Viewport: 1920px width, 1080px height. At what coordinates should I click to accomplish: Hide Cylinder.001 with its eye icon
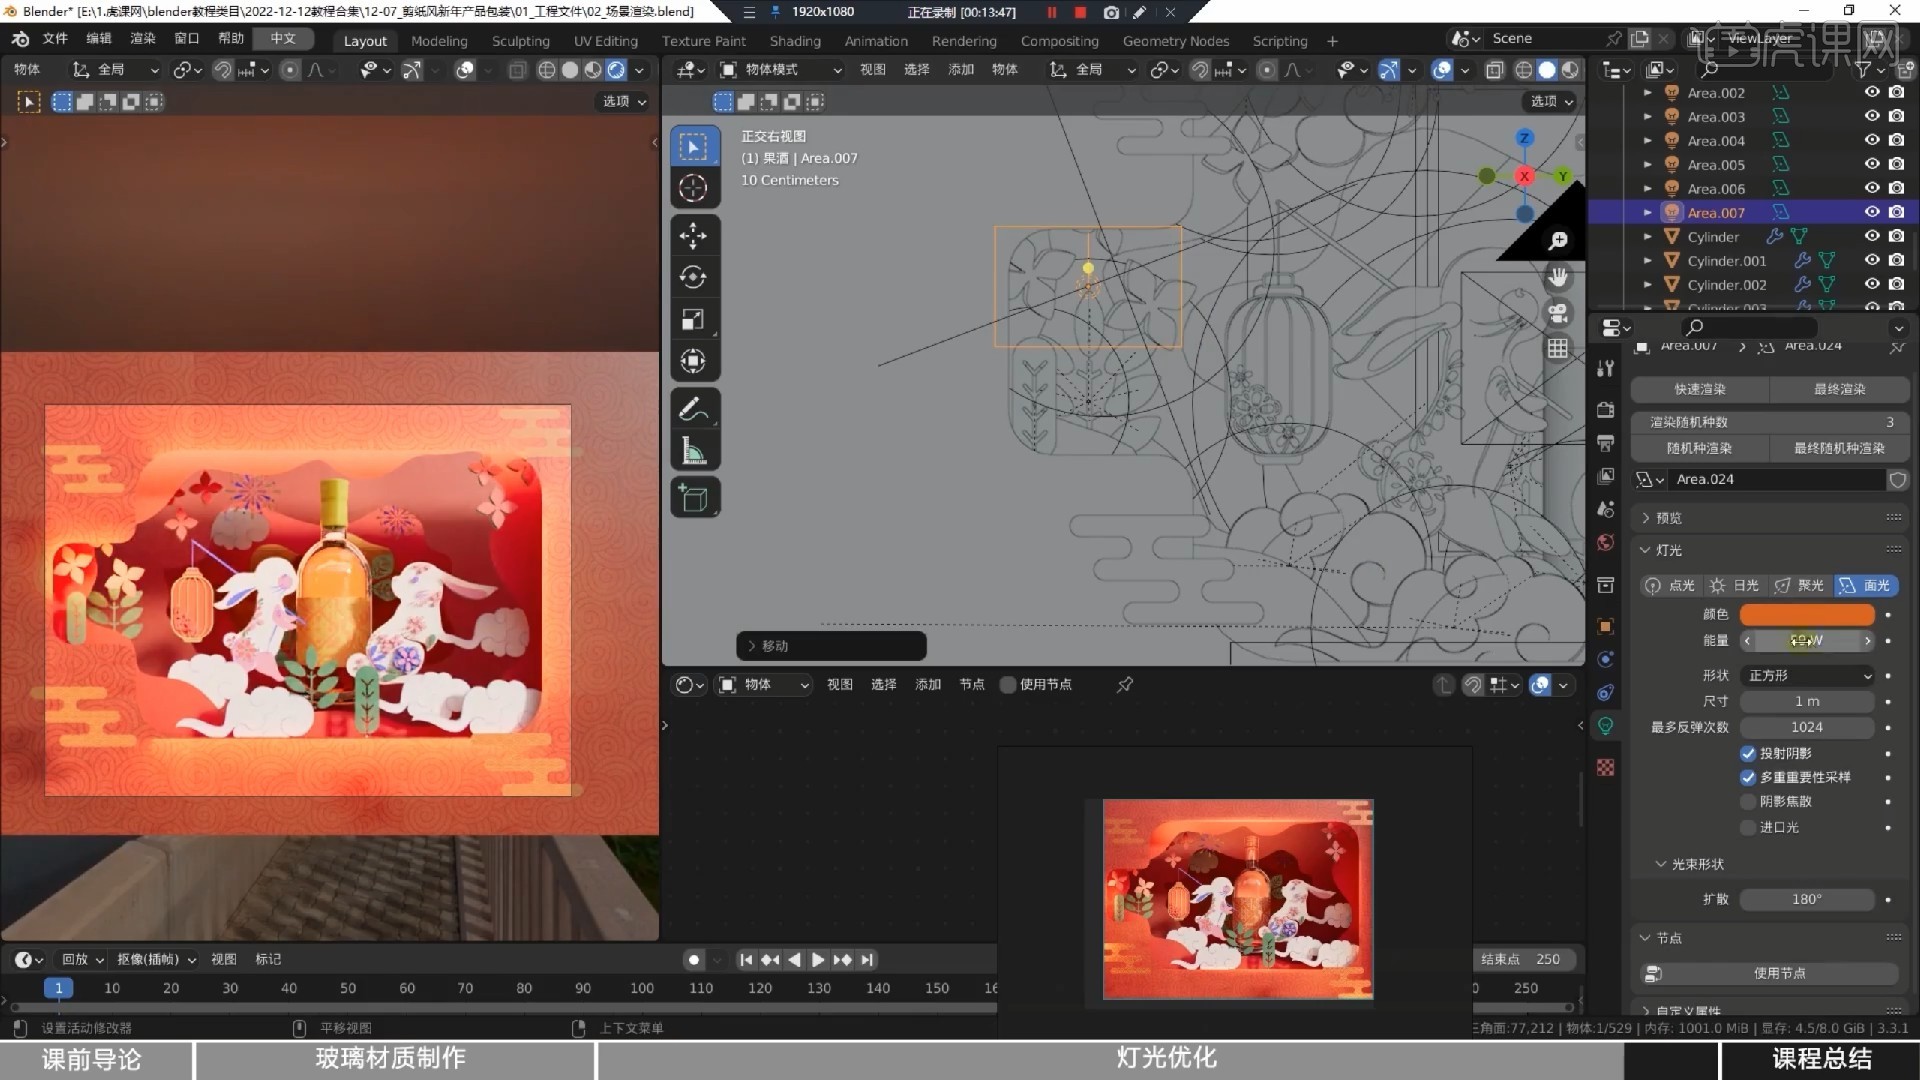pos(1872,260)
